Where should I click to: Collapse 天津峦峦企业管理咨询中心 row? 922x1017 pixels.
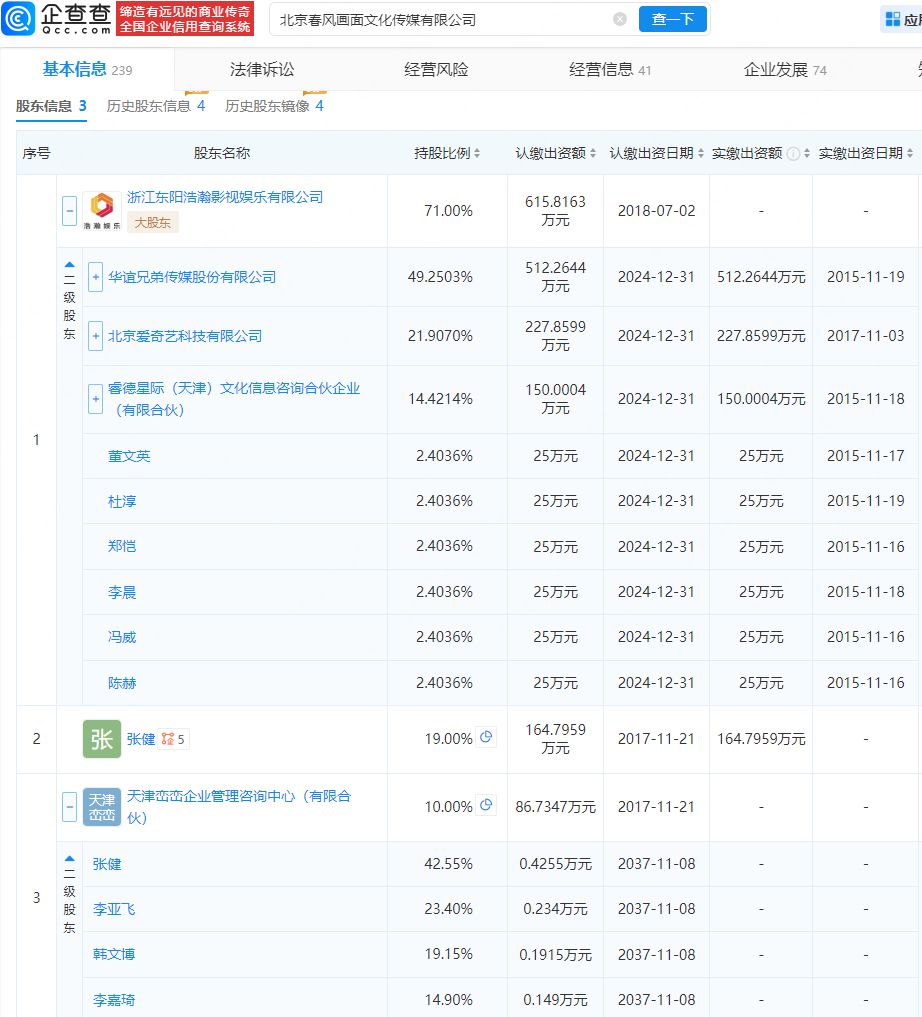[69, 807]
